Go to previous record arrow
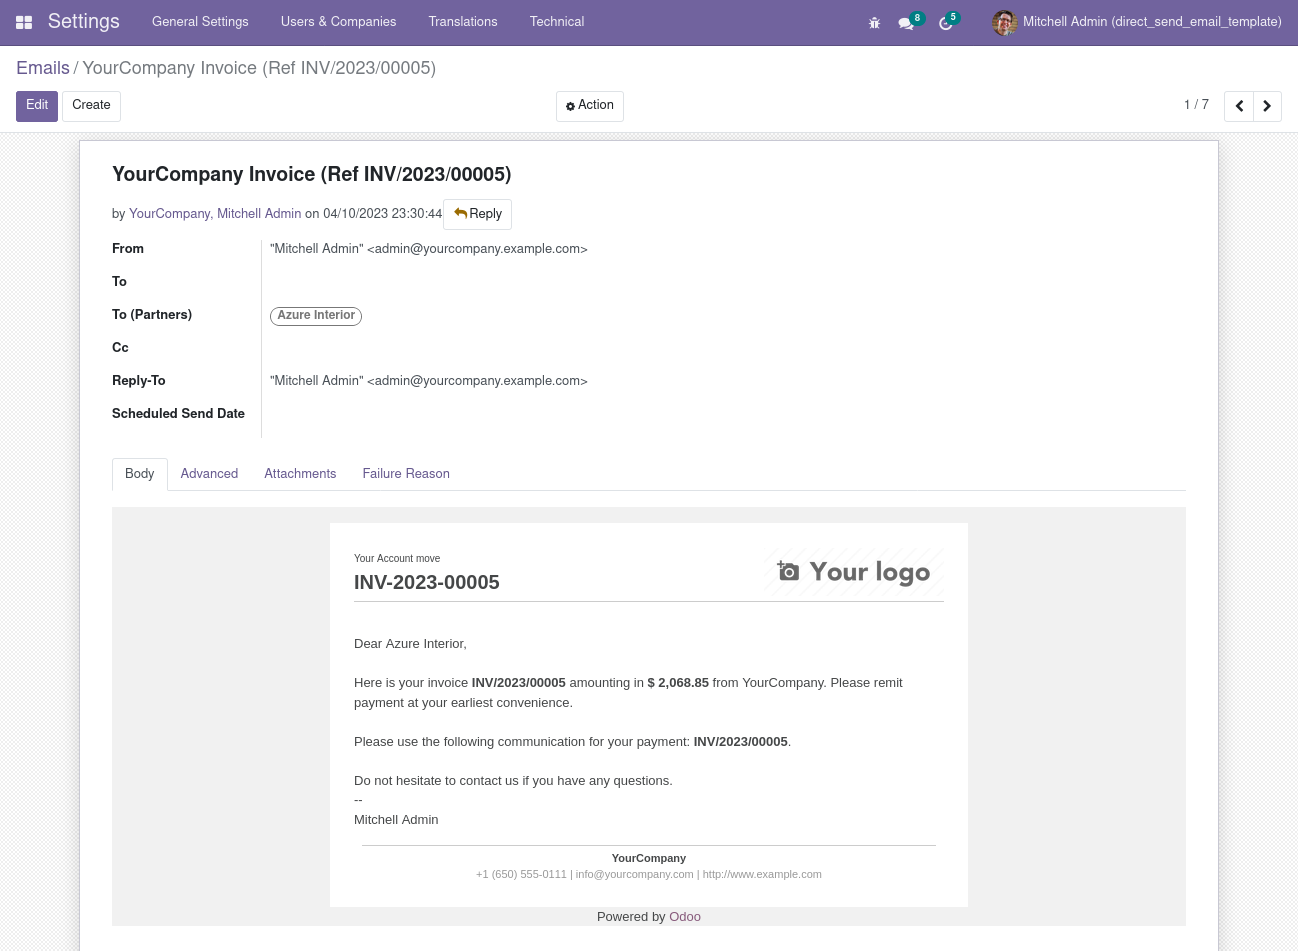1298x951 pixels. (1239, 106)
